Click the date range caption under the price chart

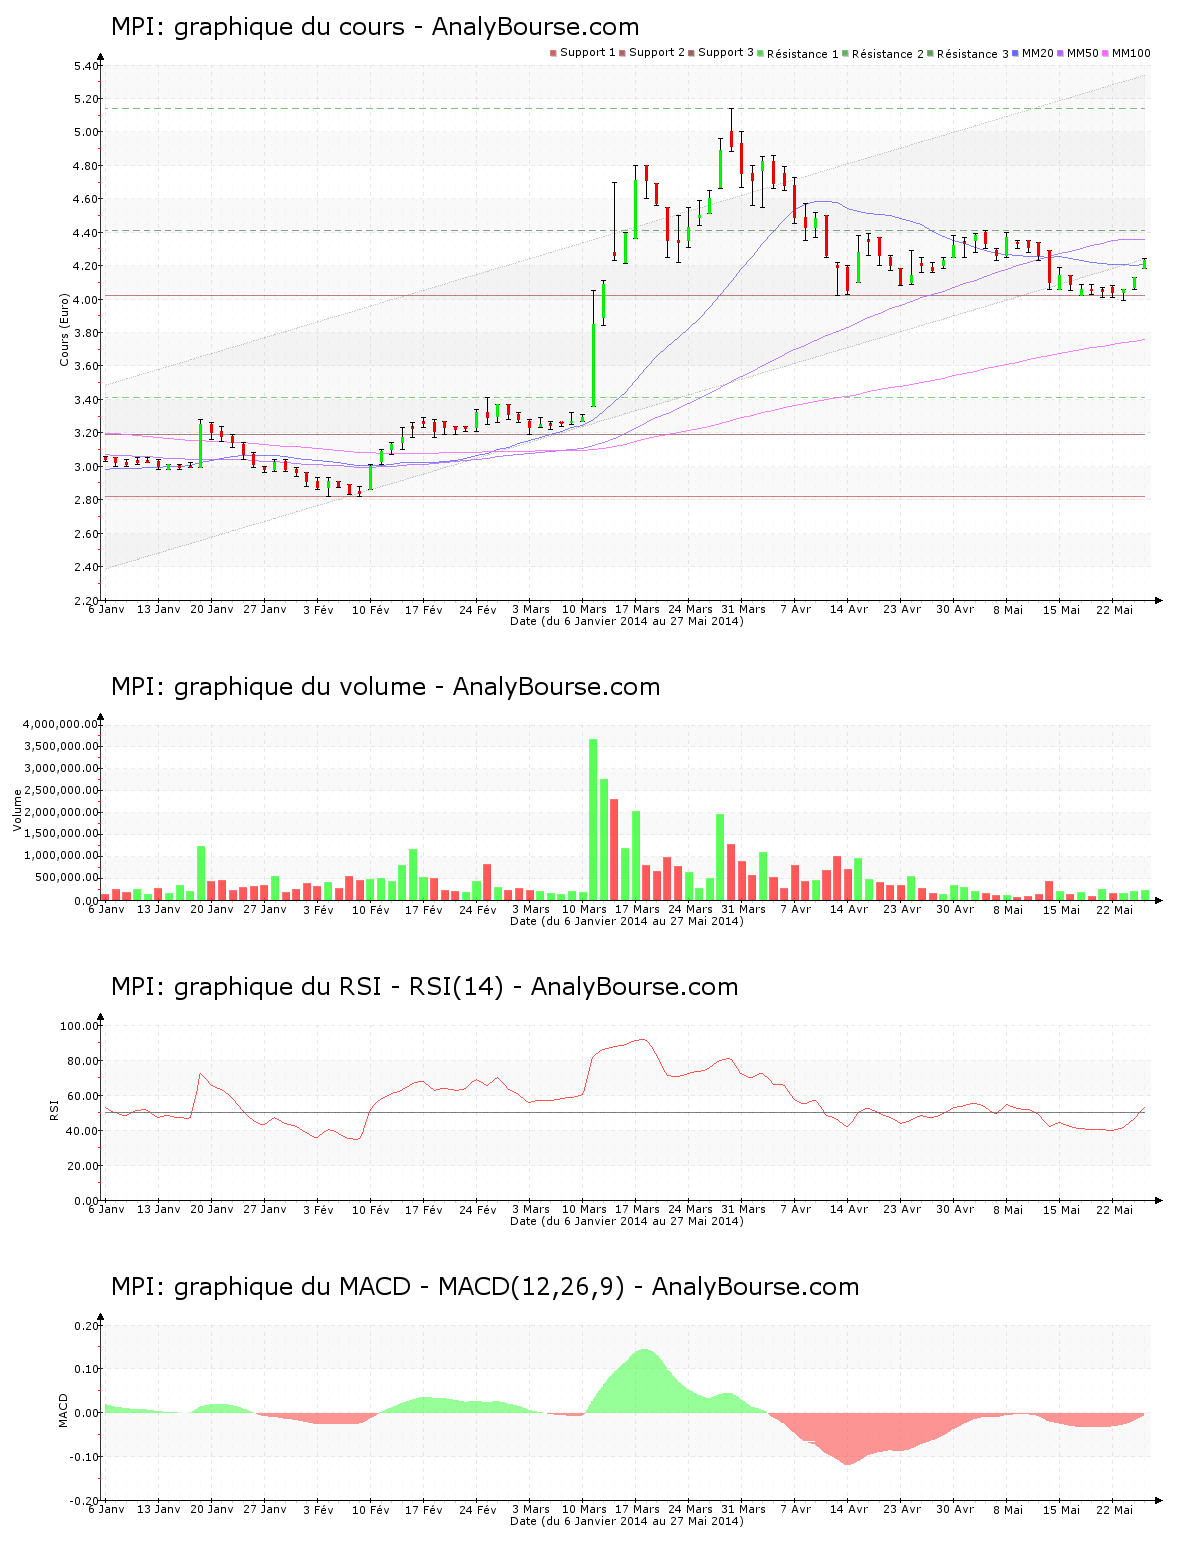(x=627, y=621)
